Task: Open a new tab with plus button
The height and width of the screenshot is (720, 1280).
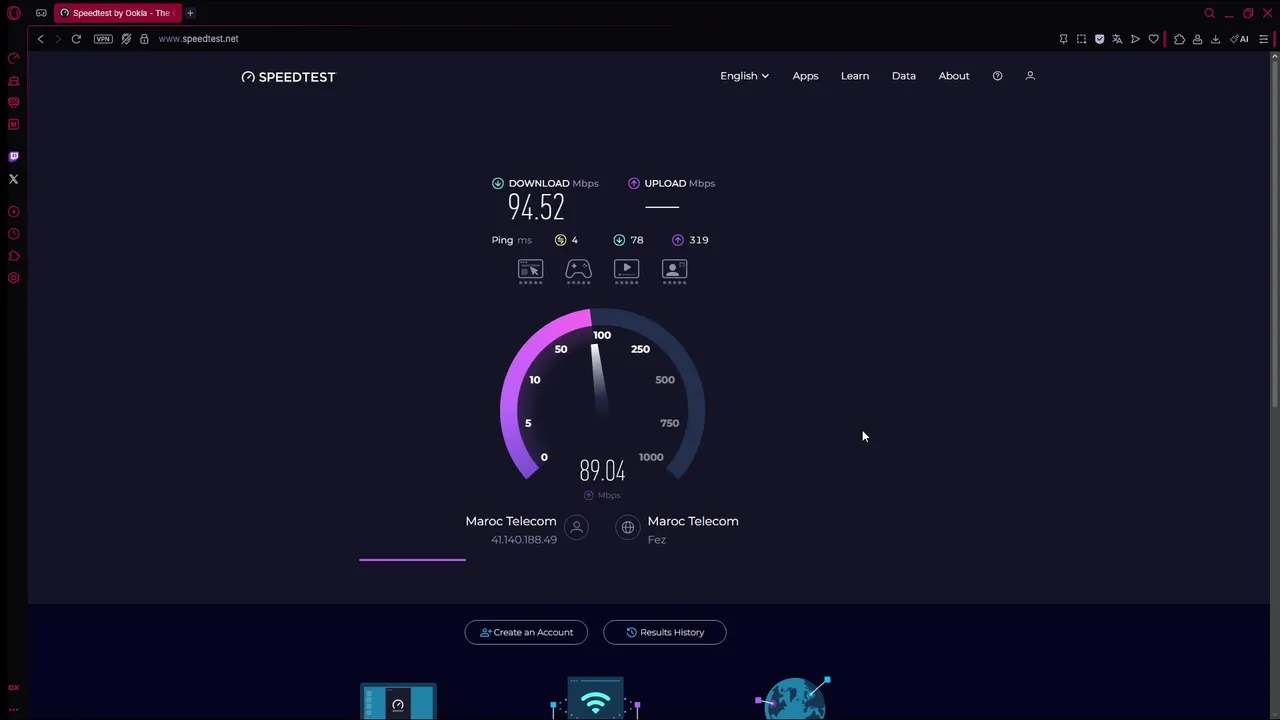Action: 190,13
